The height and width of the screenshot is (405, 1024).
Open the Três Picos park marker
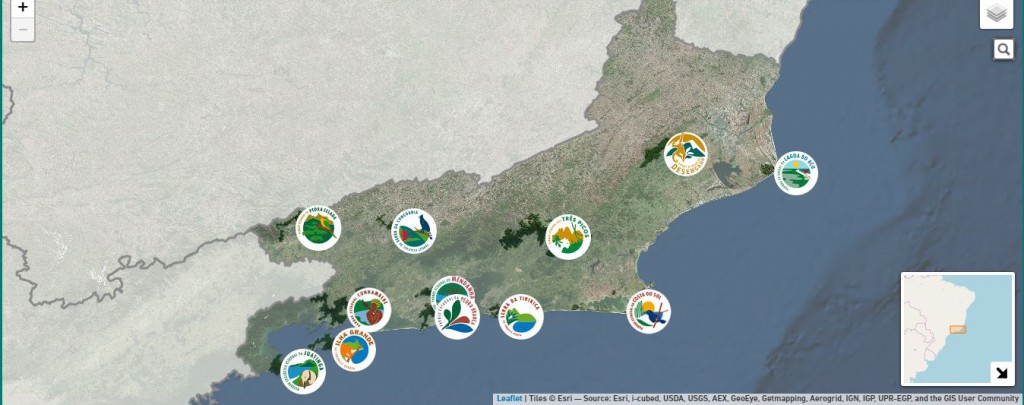point(568,236)
